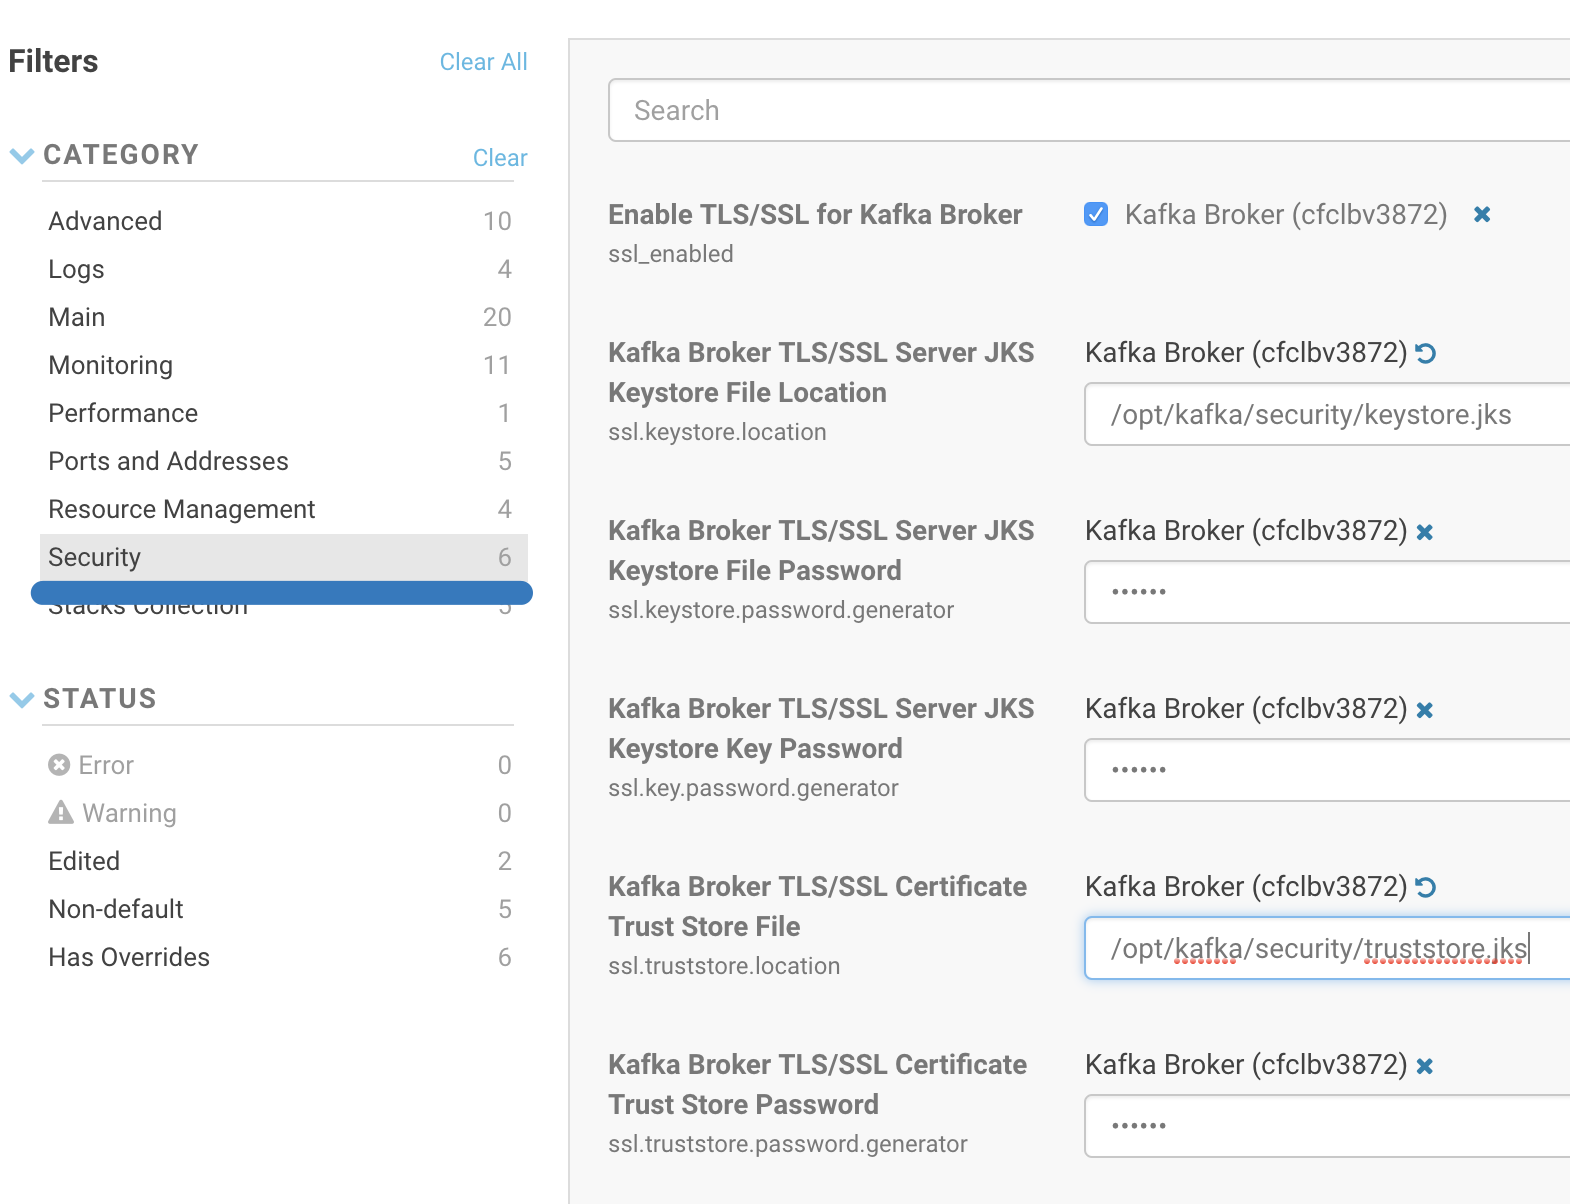
Task: Edit the Keystore File Location field
Action: click(x=1327, y=414)
